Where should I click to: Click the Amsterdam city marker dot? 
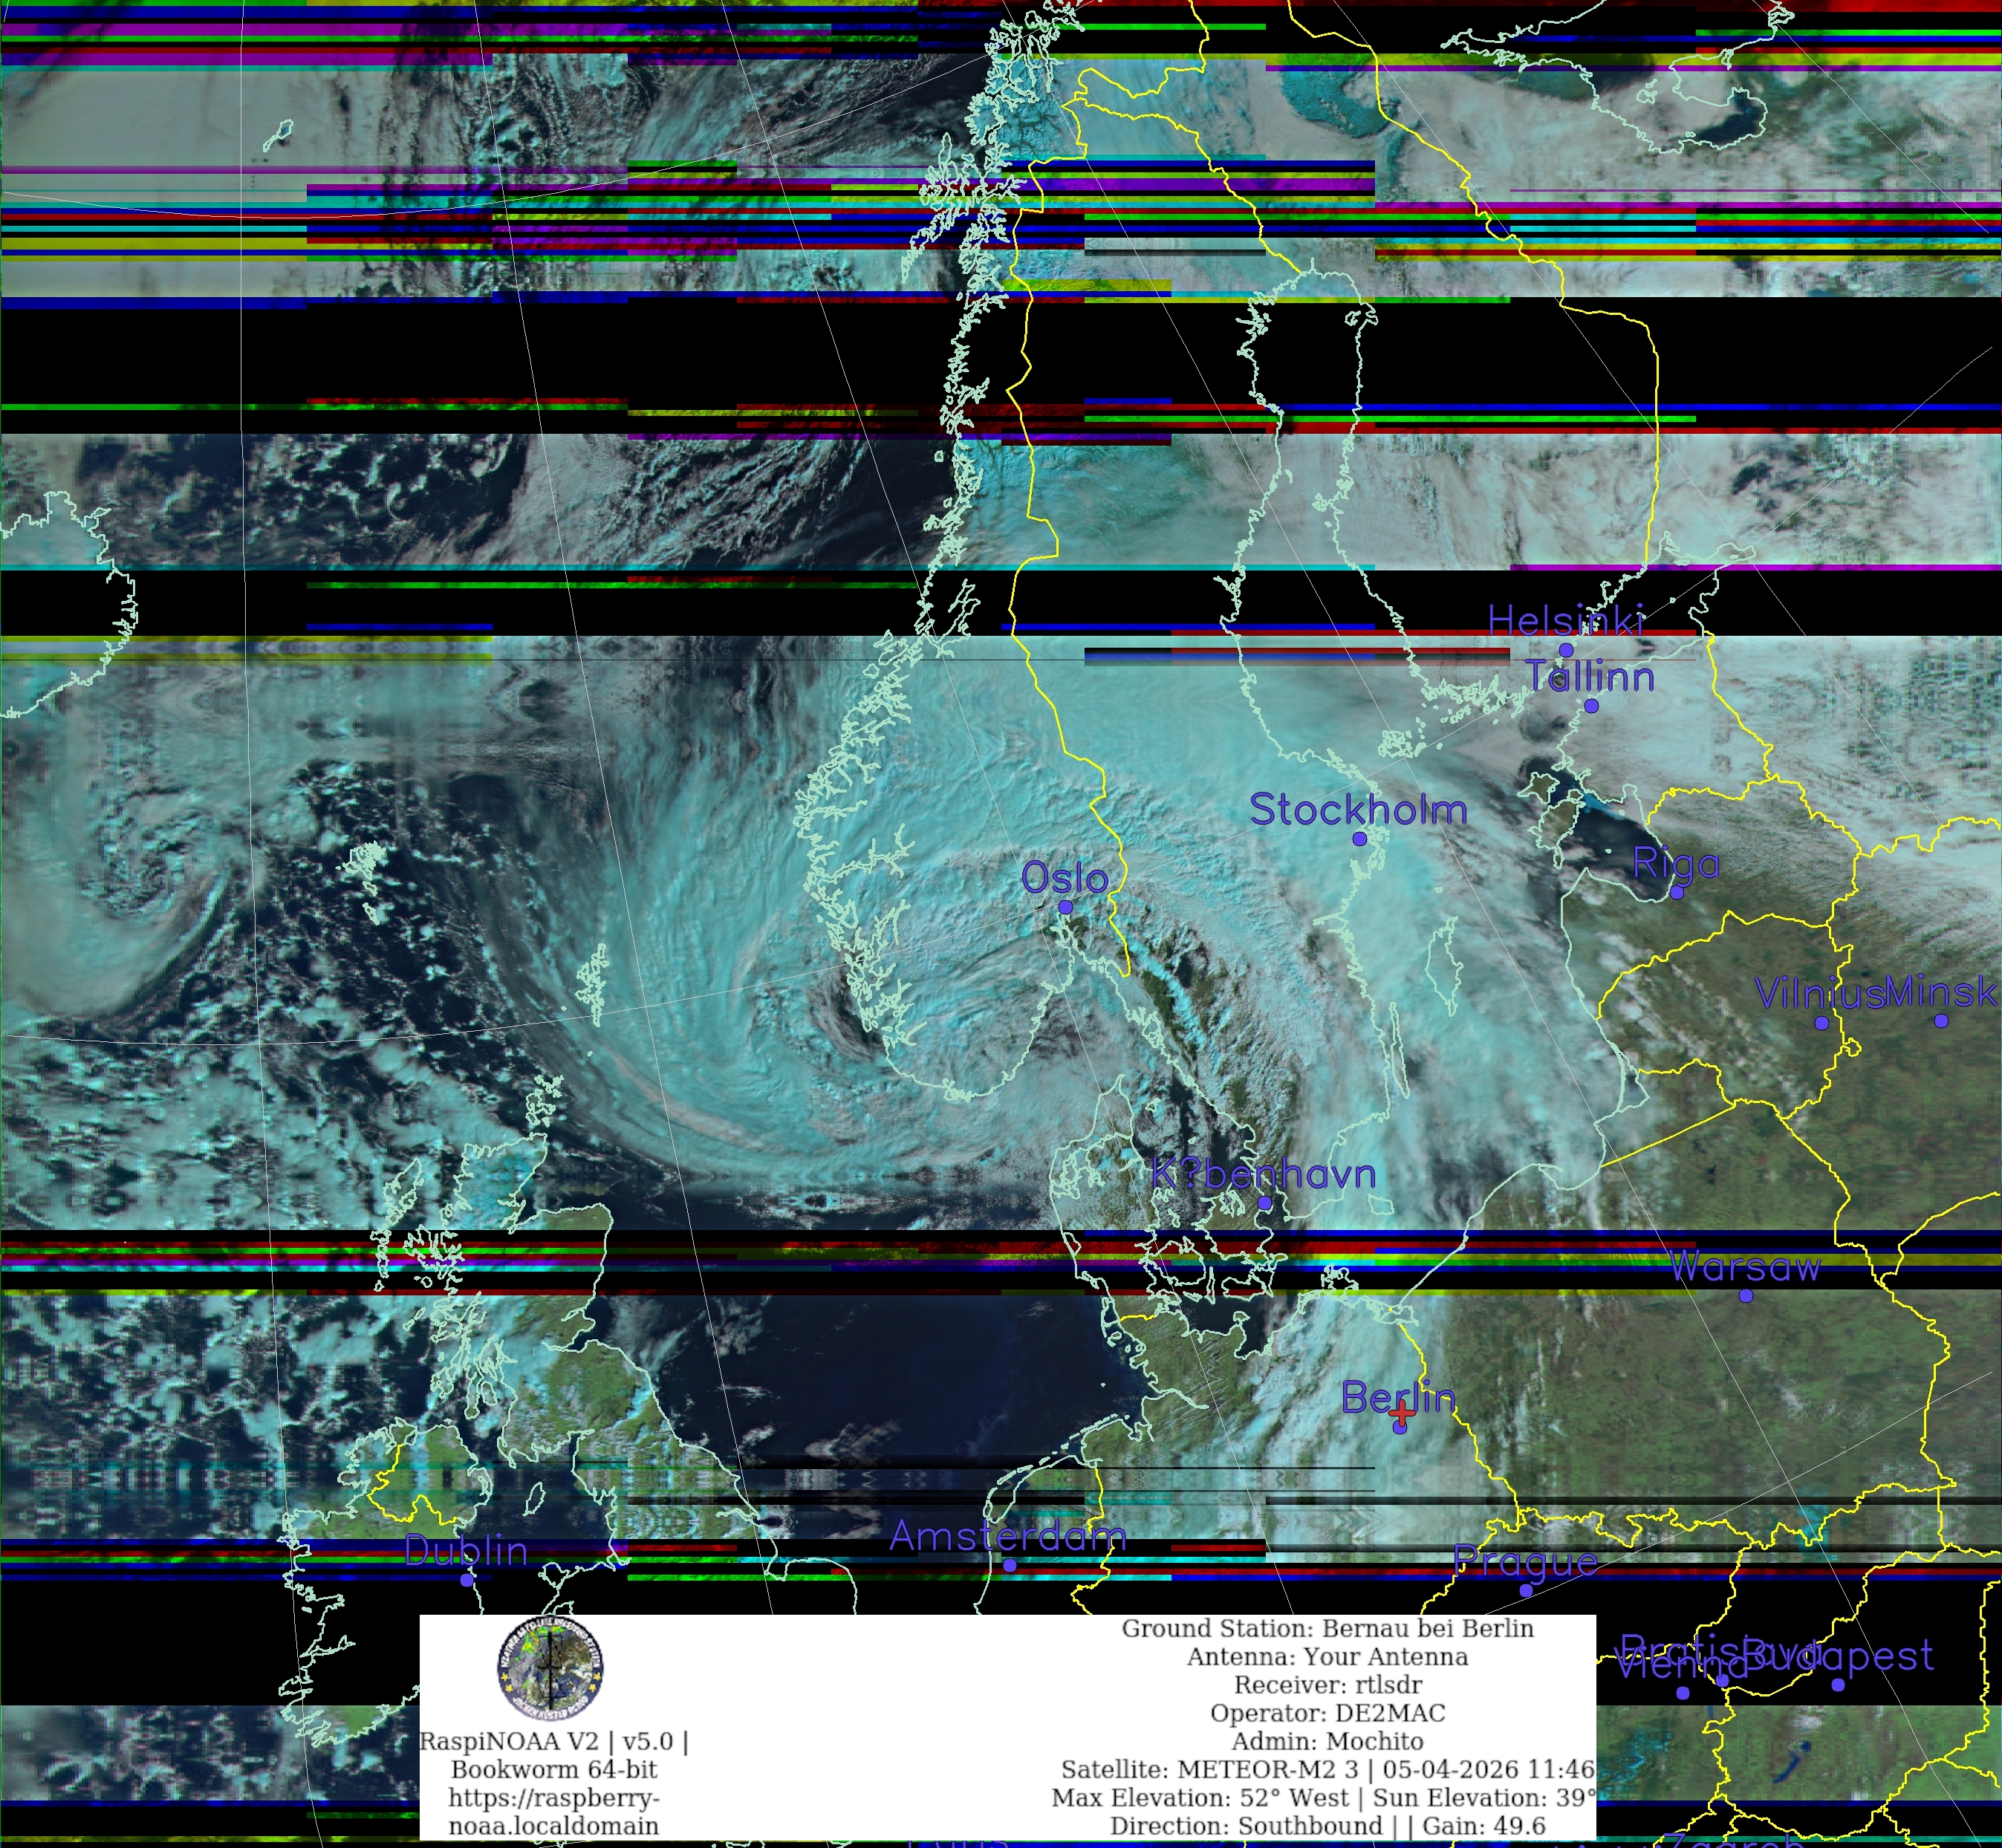[1009, 1565]
